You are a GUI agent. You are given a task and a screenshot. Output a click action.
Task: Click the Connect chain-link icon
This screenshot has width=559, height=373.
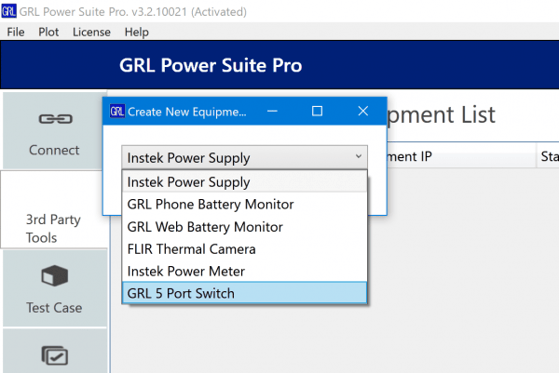pyautogui.click(x=55, y=119)
